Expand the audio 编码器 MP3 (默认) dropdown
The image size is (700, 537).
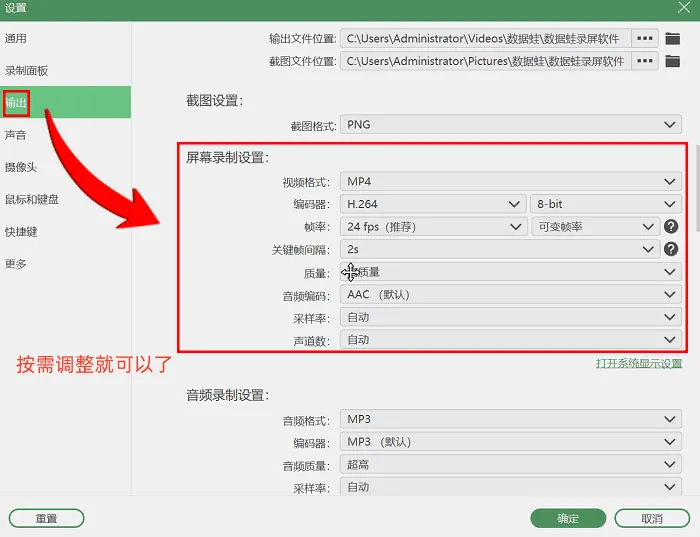point(511,442)
